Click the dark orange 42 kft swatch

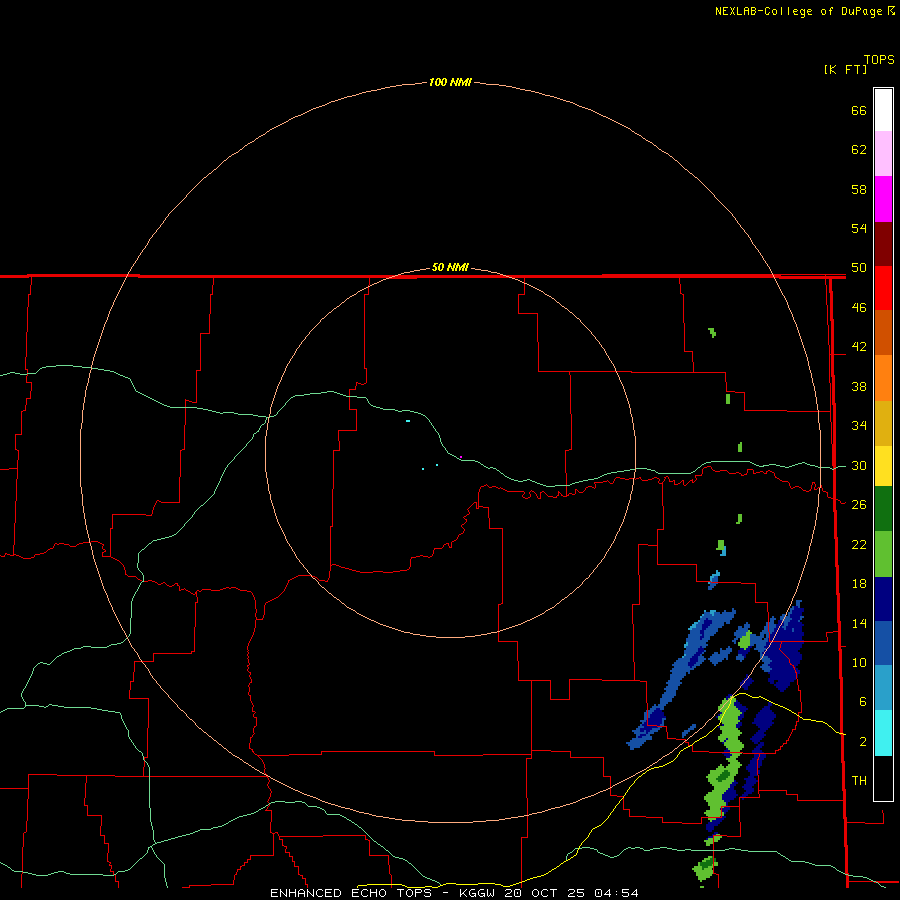(x=883, y=333)
